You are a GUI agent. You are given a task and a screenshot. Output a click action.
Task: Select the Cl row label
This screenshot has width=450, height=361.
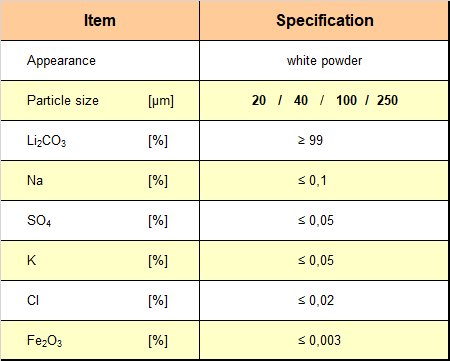33,300
